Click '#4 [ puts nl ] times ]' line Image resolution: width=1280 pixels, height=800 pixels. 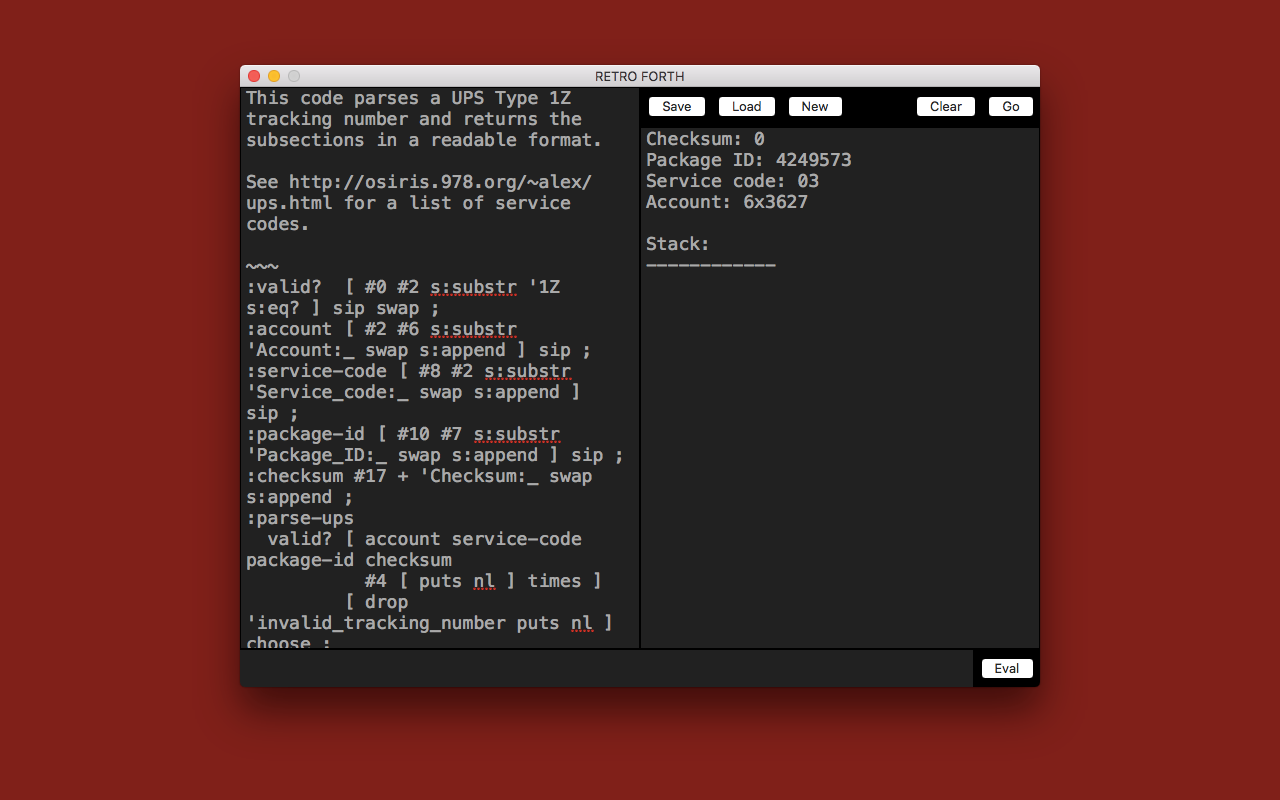(483, 581)
